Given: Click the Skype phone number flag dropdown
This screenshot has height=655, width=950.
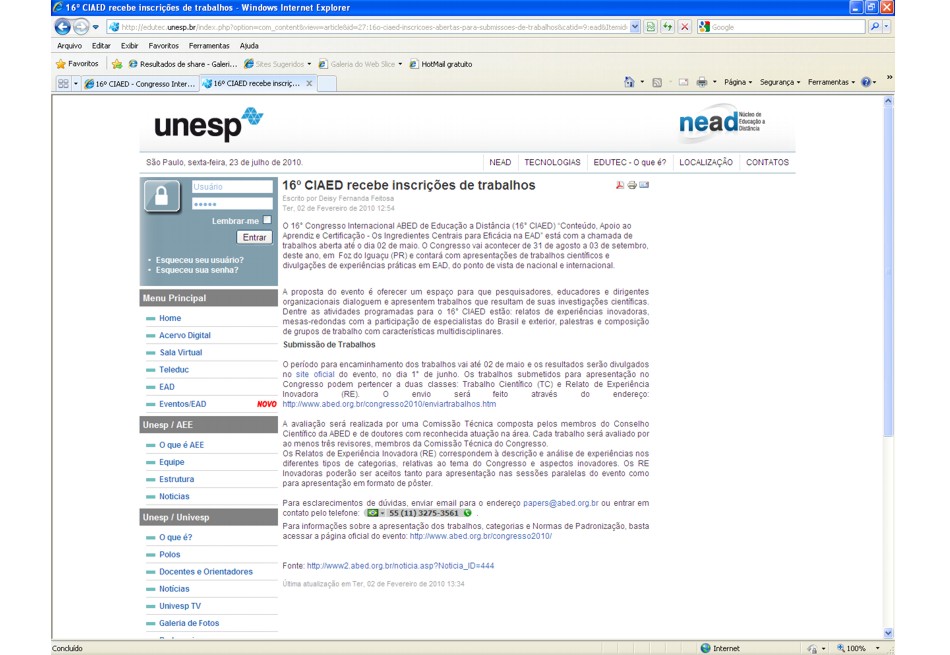Looking at the screenshot, I should [375, 513].
